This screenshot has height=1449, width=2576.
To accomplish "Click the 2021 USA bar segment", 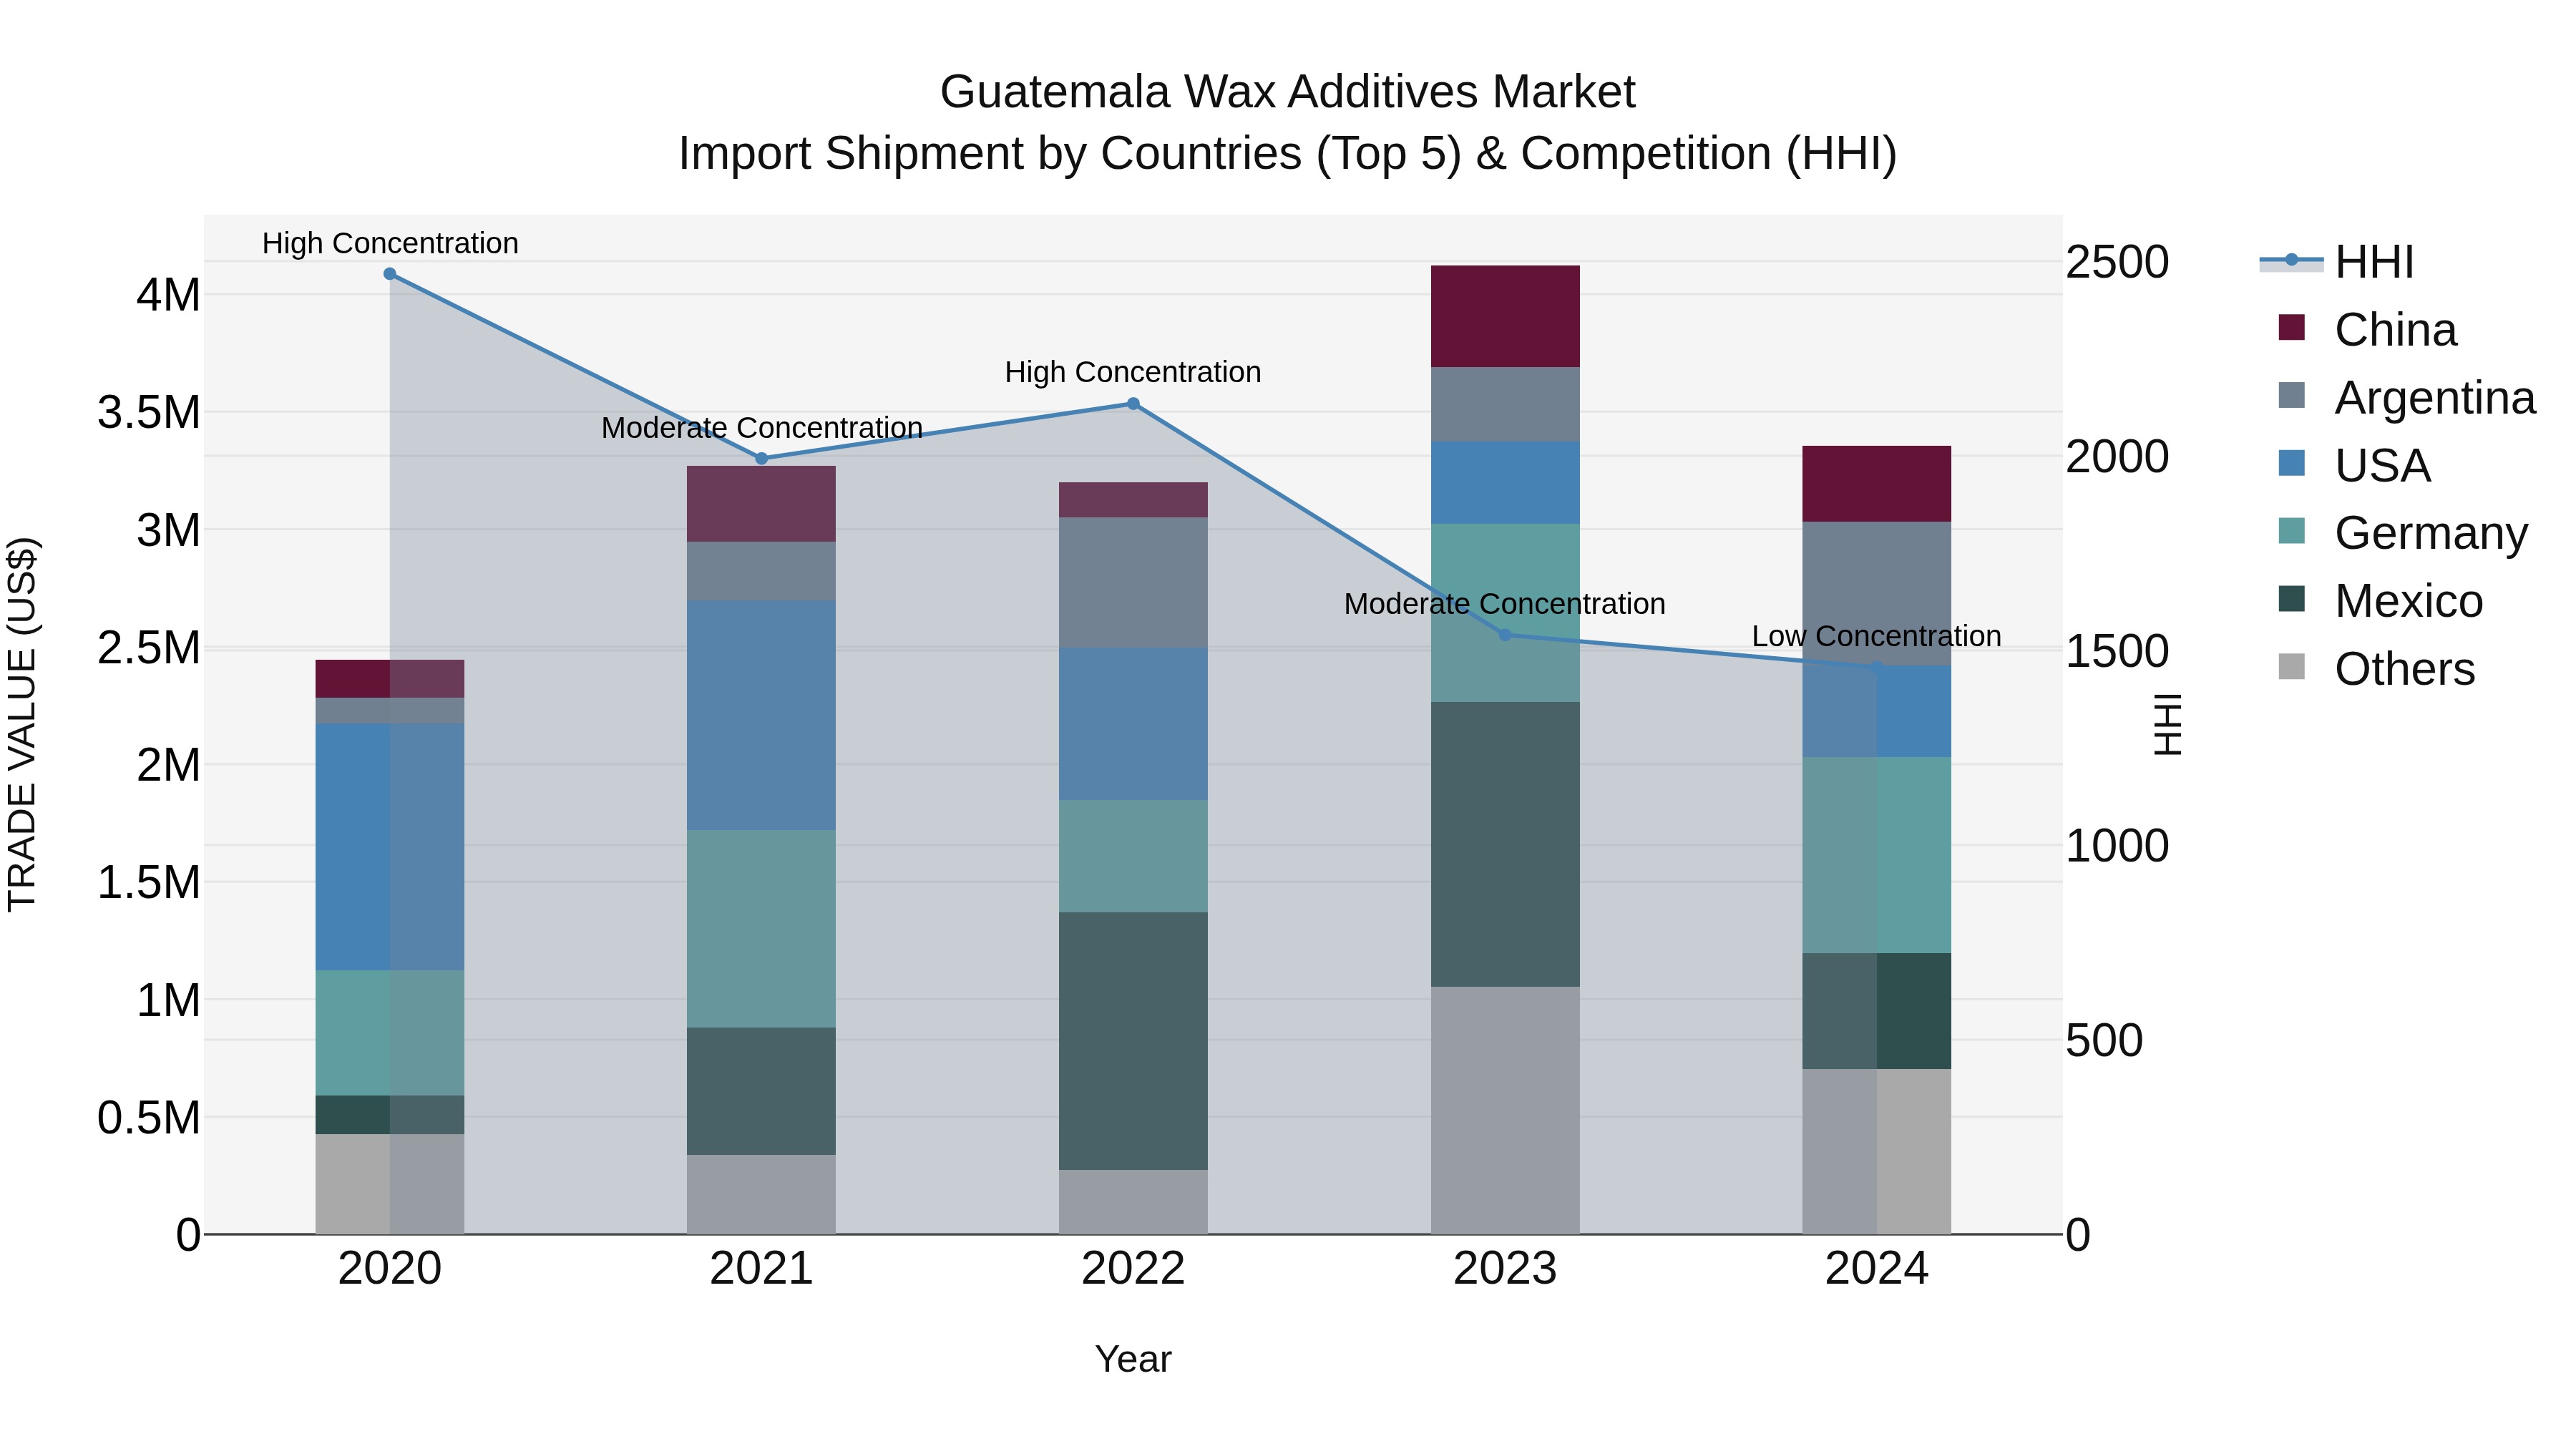I will [762, 715].
